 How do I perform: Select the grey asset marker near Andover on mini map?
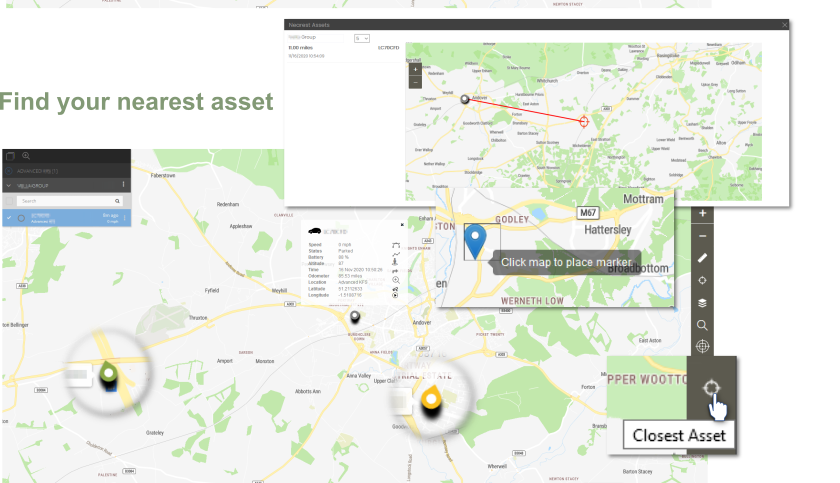tap(464, 99)
